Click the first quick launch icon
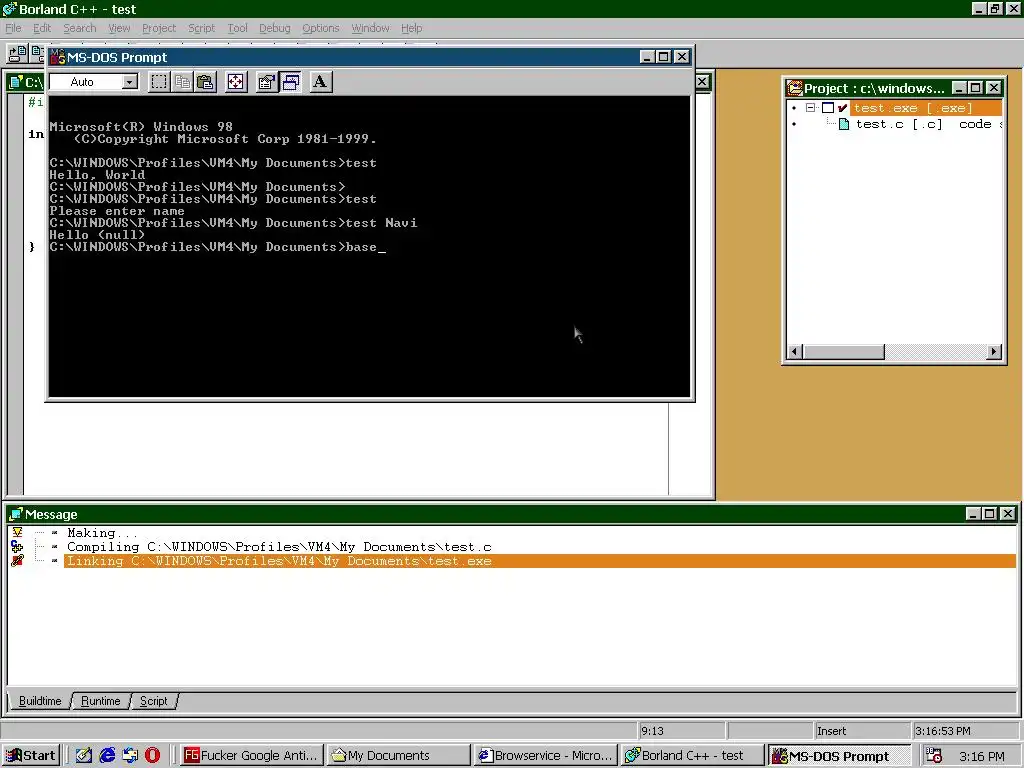The image size is (1024, 768). click(x=84, y=756)
